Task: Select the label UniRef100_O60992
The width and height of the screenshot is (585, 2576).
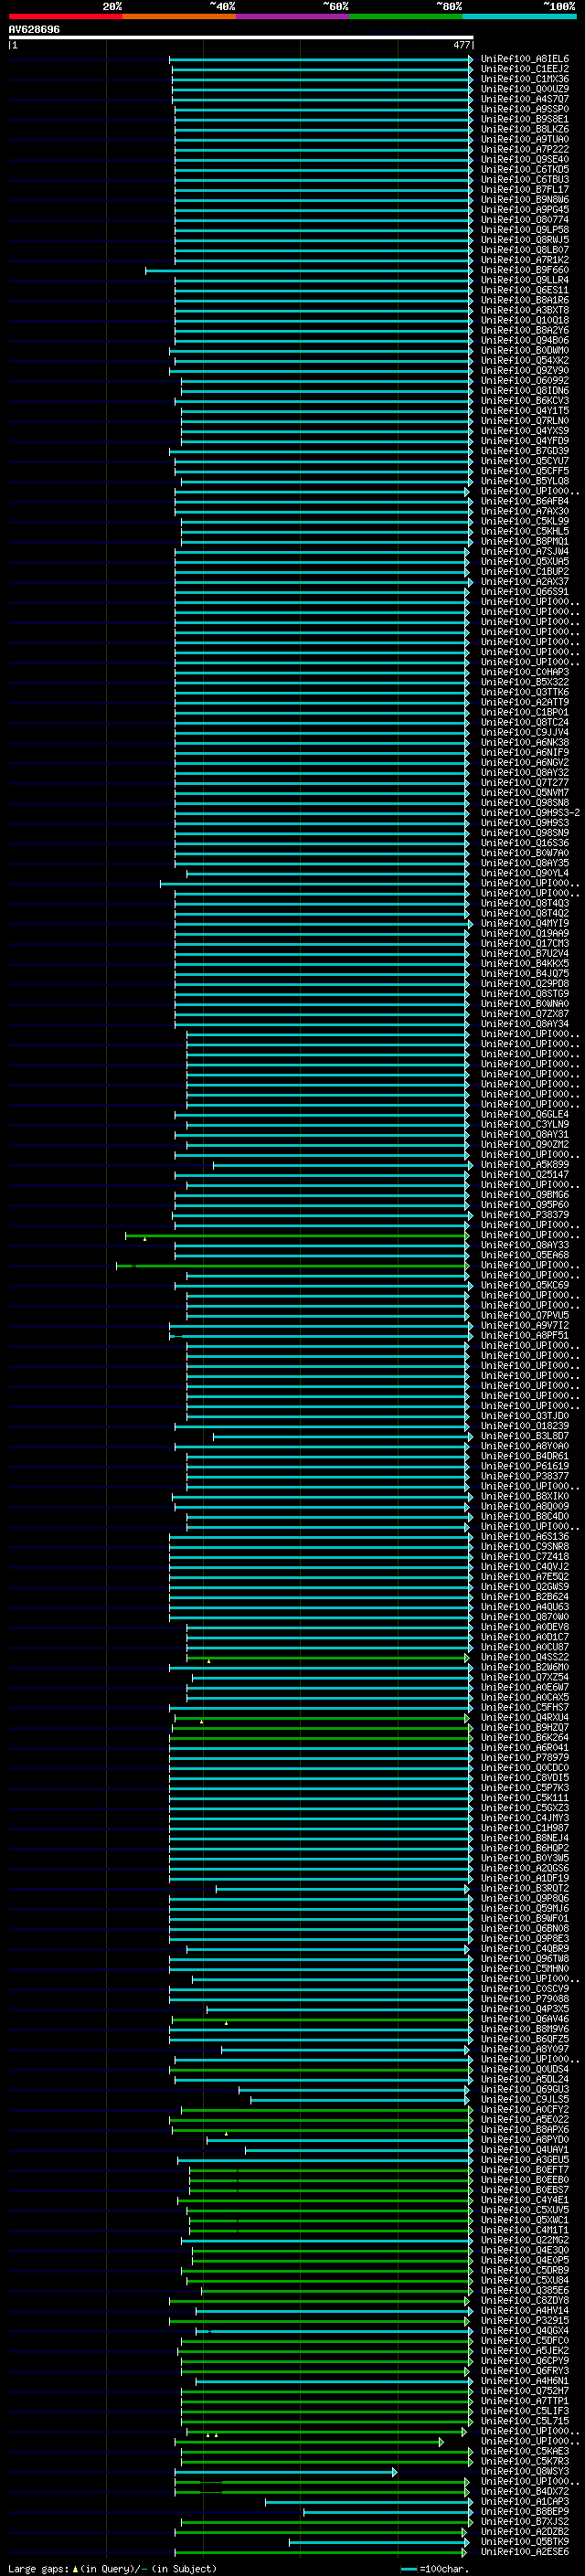Action: 524,381
